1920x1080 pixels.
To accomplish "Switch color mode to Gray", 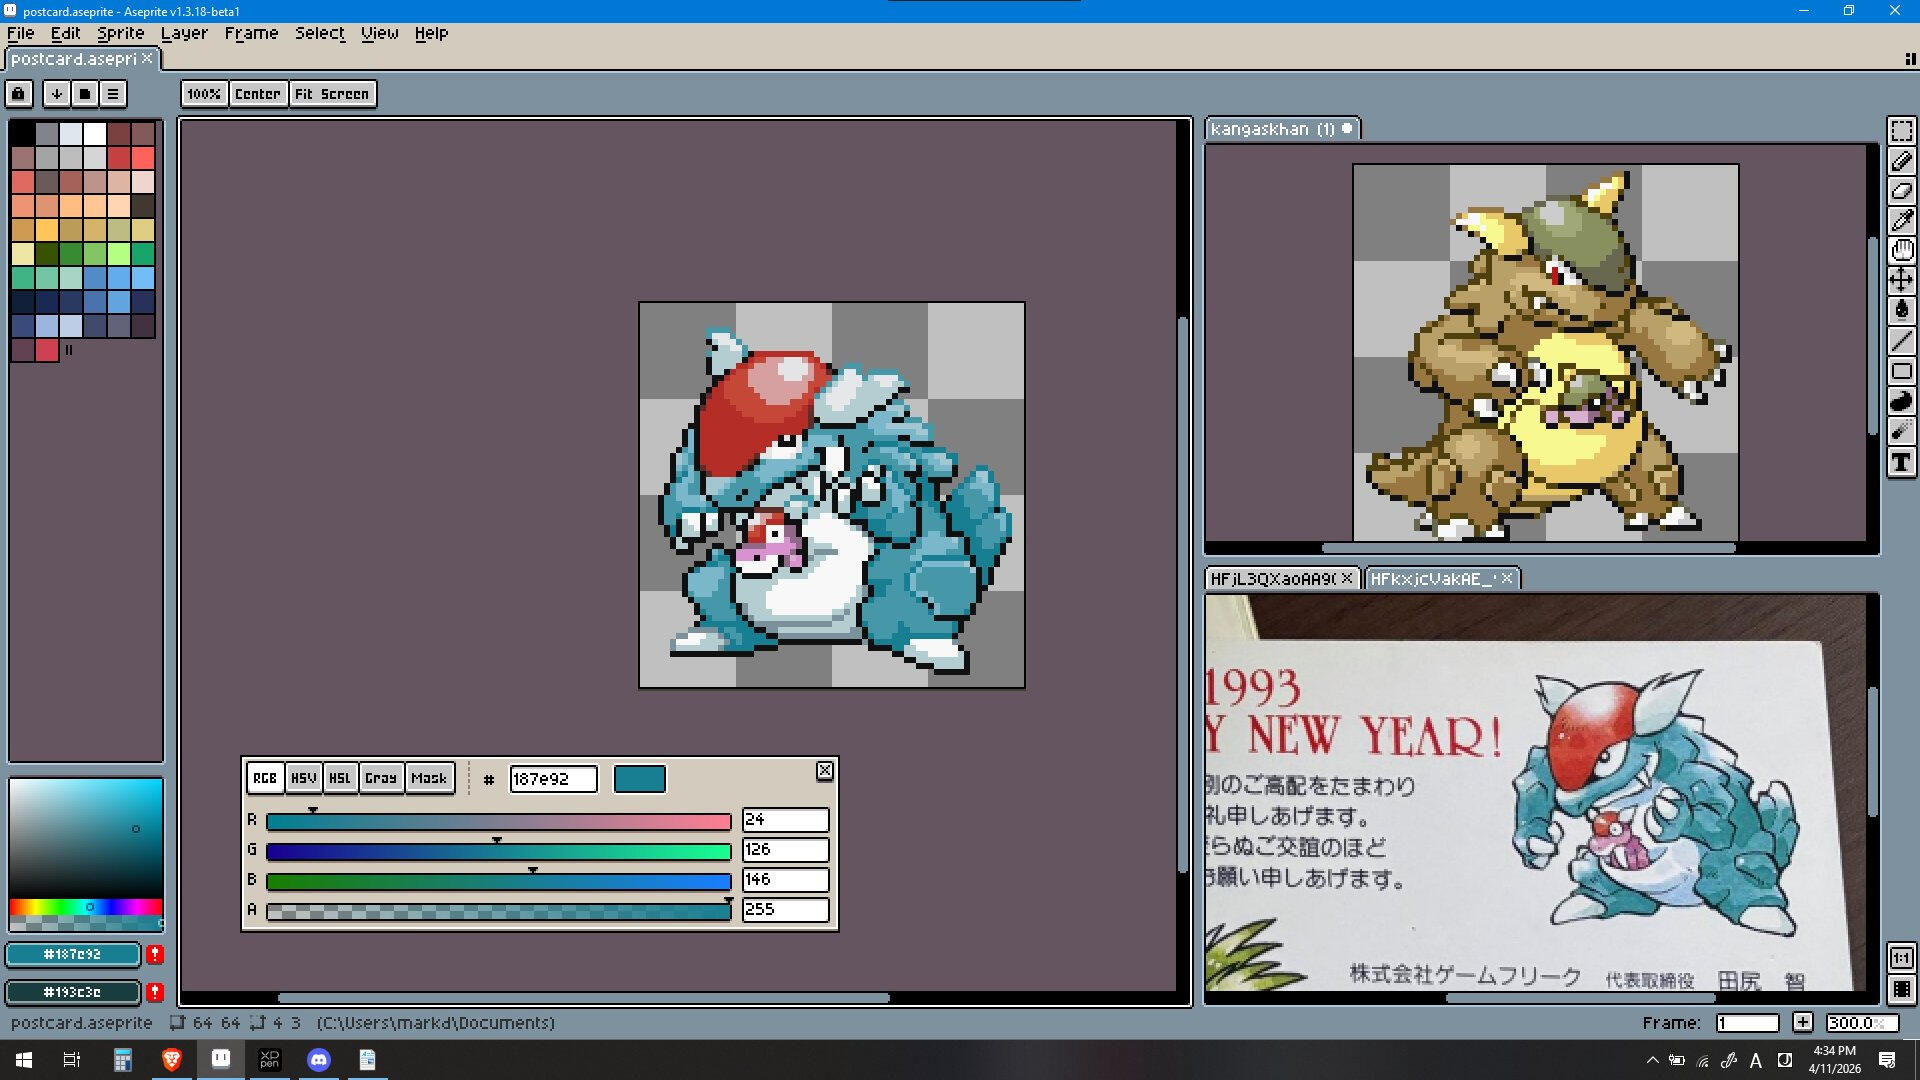I will click(x=381, y=778).
